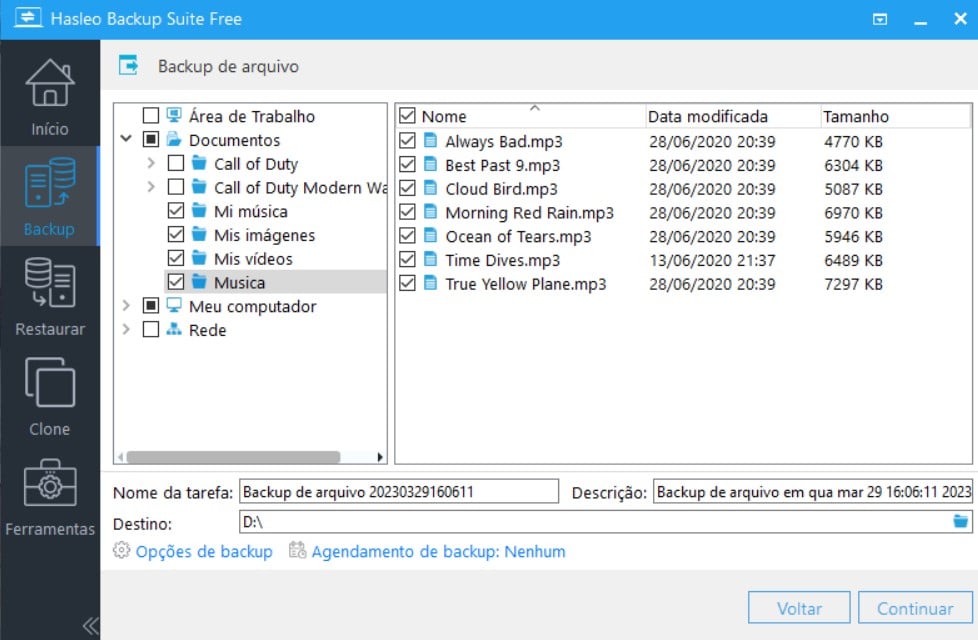Click the Meu computador monitor icon
The width and height of the screenshot is (978, 640).
(x=174, y=305)
